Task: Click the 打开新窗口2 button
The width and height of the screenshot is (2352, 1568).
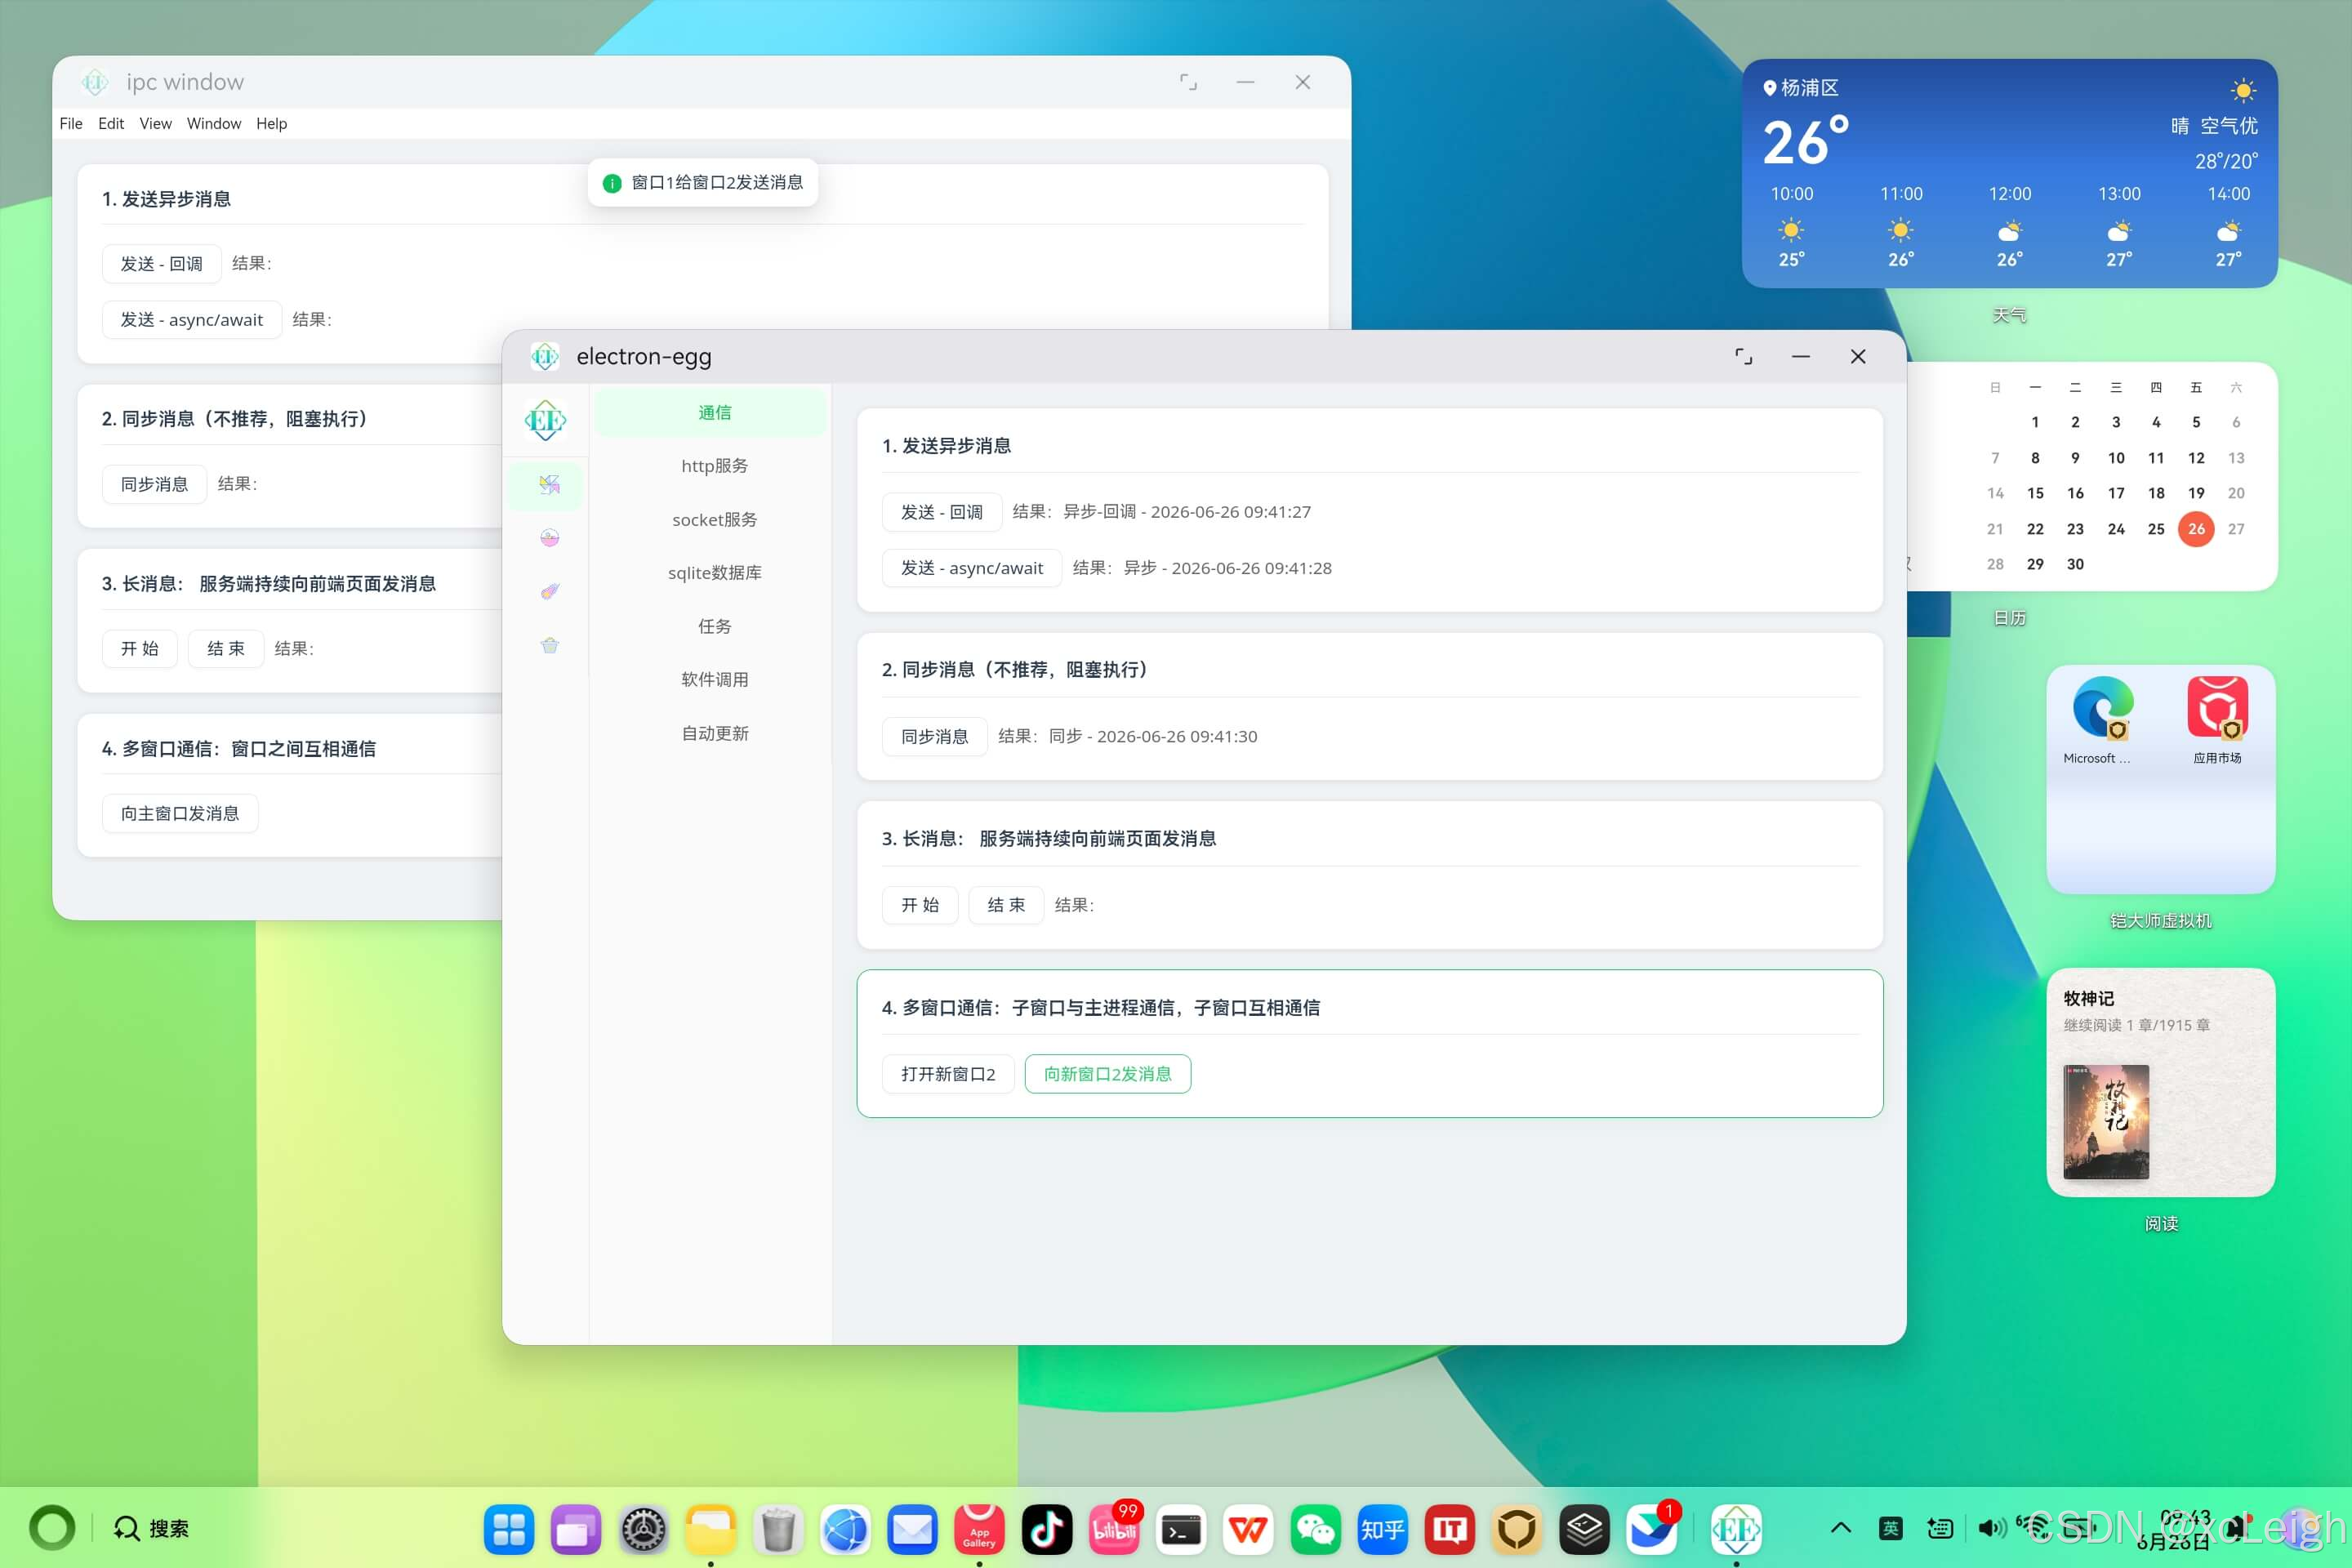Action: [948, 1074]
